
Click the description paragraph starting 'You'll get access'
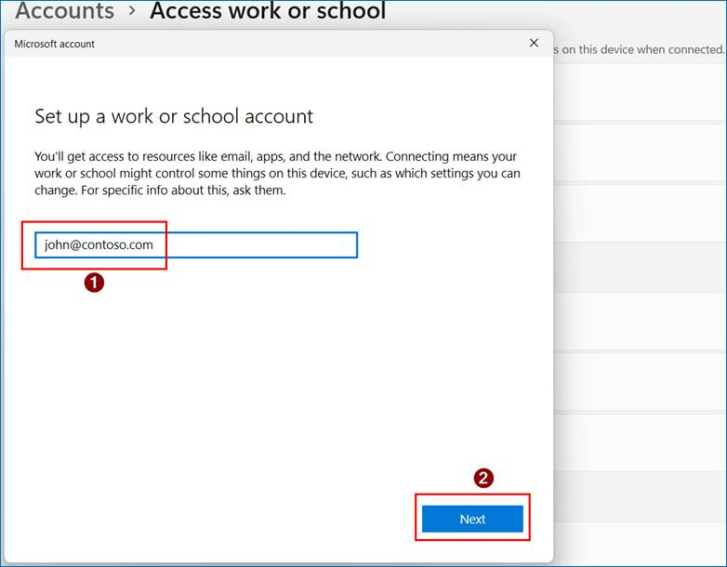tap(277, 173)
